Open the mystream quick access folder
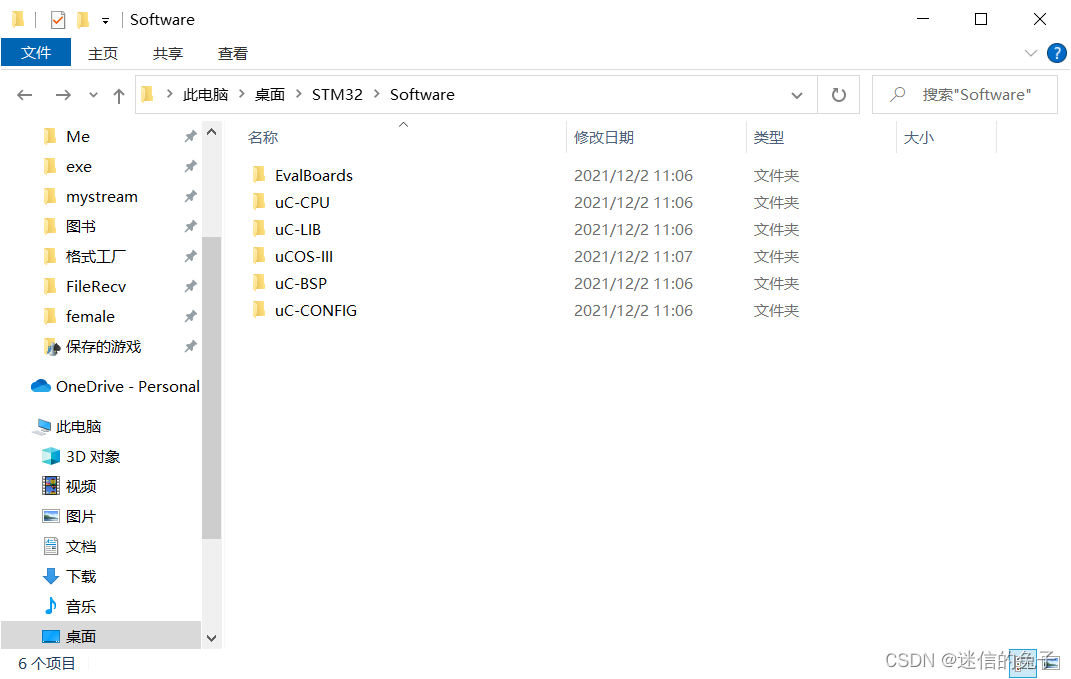1071x679 pixels. [102, 197]
